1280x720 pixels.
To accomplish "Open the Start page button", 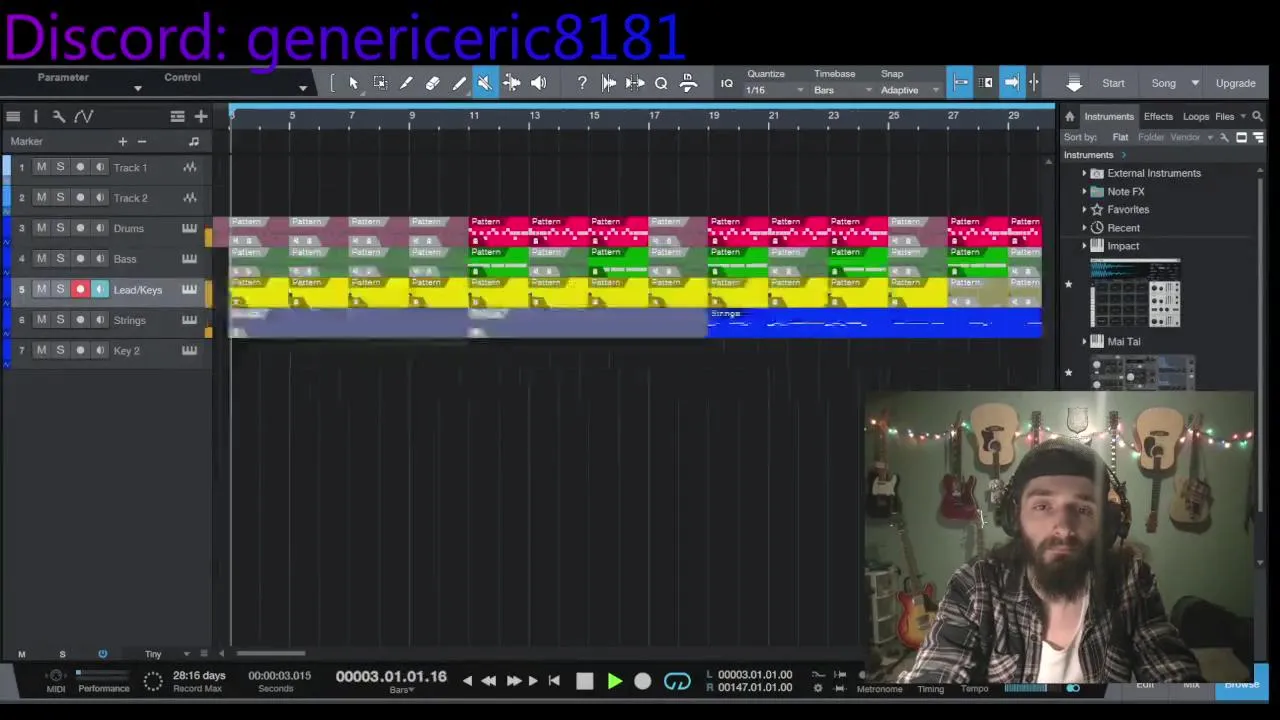I will [x=1113, y=84].
